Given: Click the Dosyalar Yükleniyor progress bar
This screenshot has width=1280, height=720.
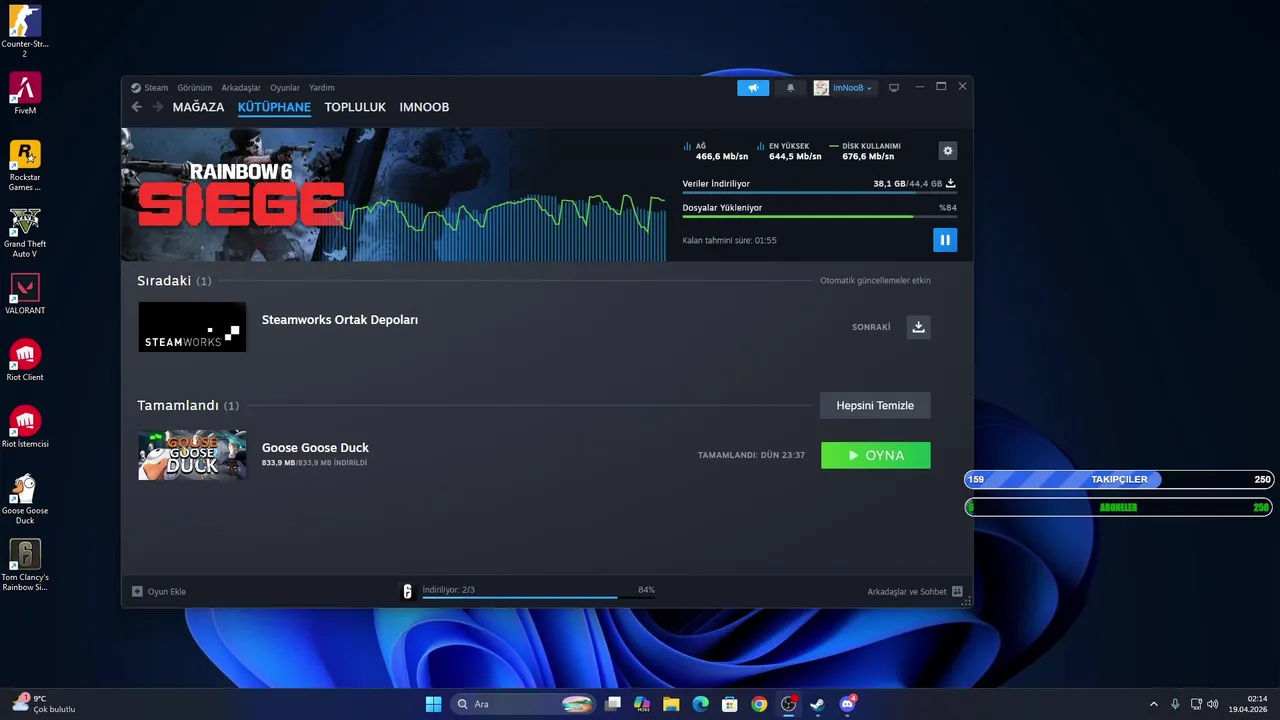Looking at the screenshot, I should [x=819, y=216].
